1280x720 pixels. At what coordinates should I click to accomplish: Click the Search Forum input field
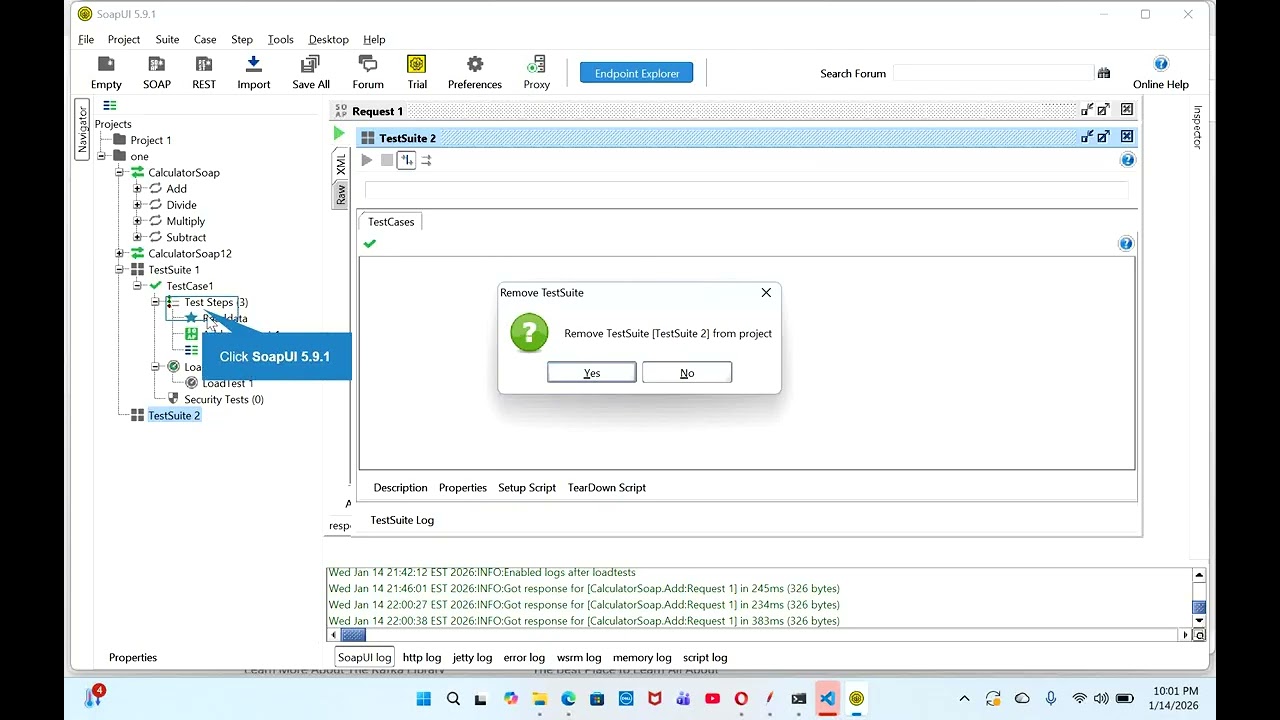pyautogui.click(x=993, y=73)
